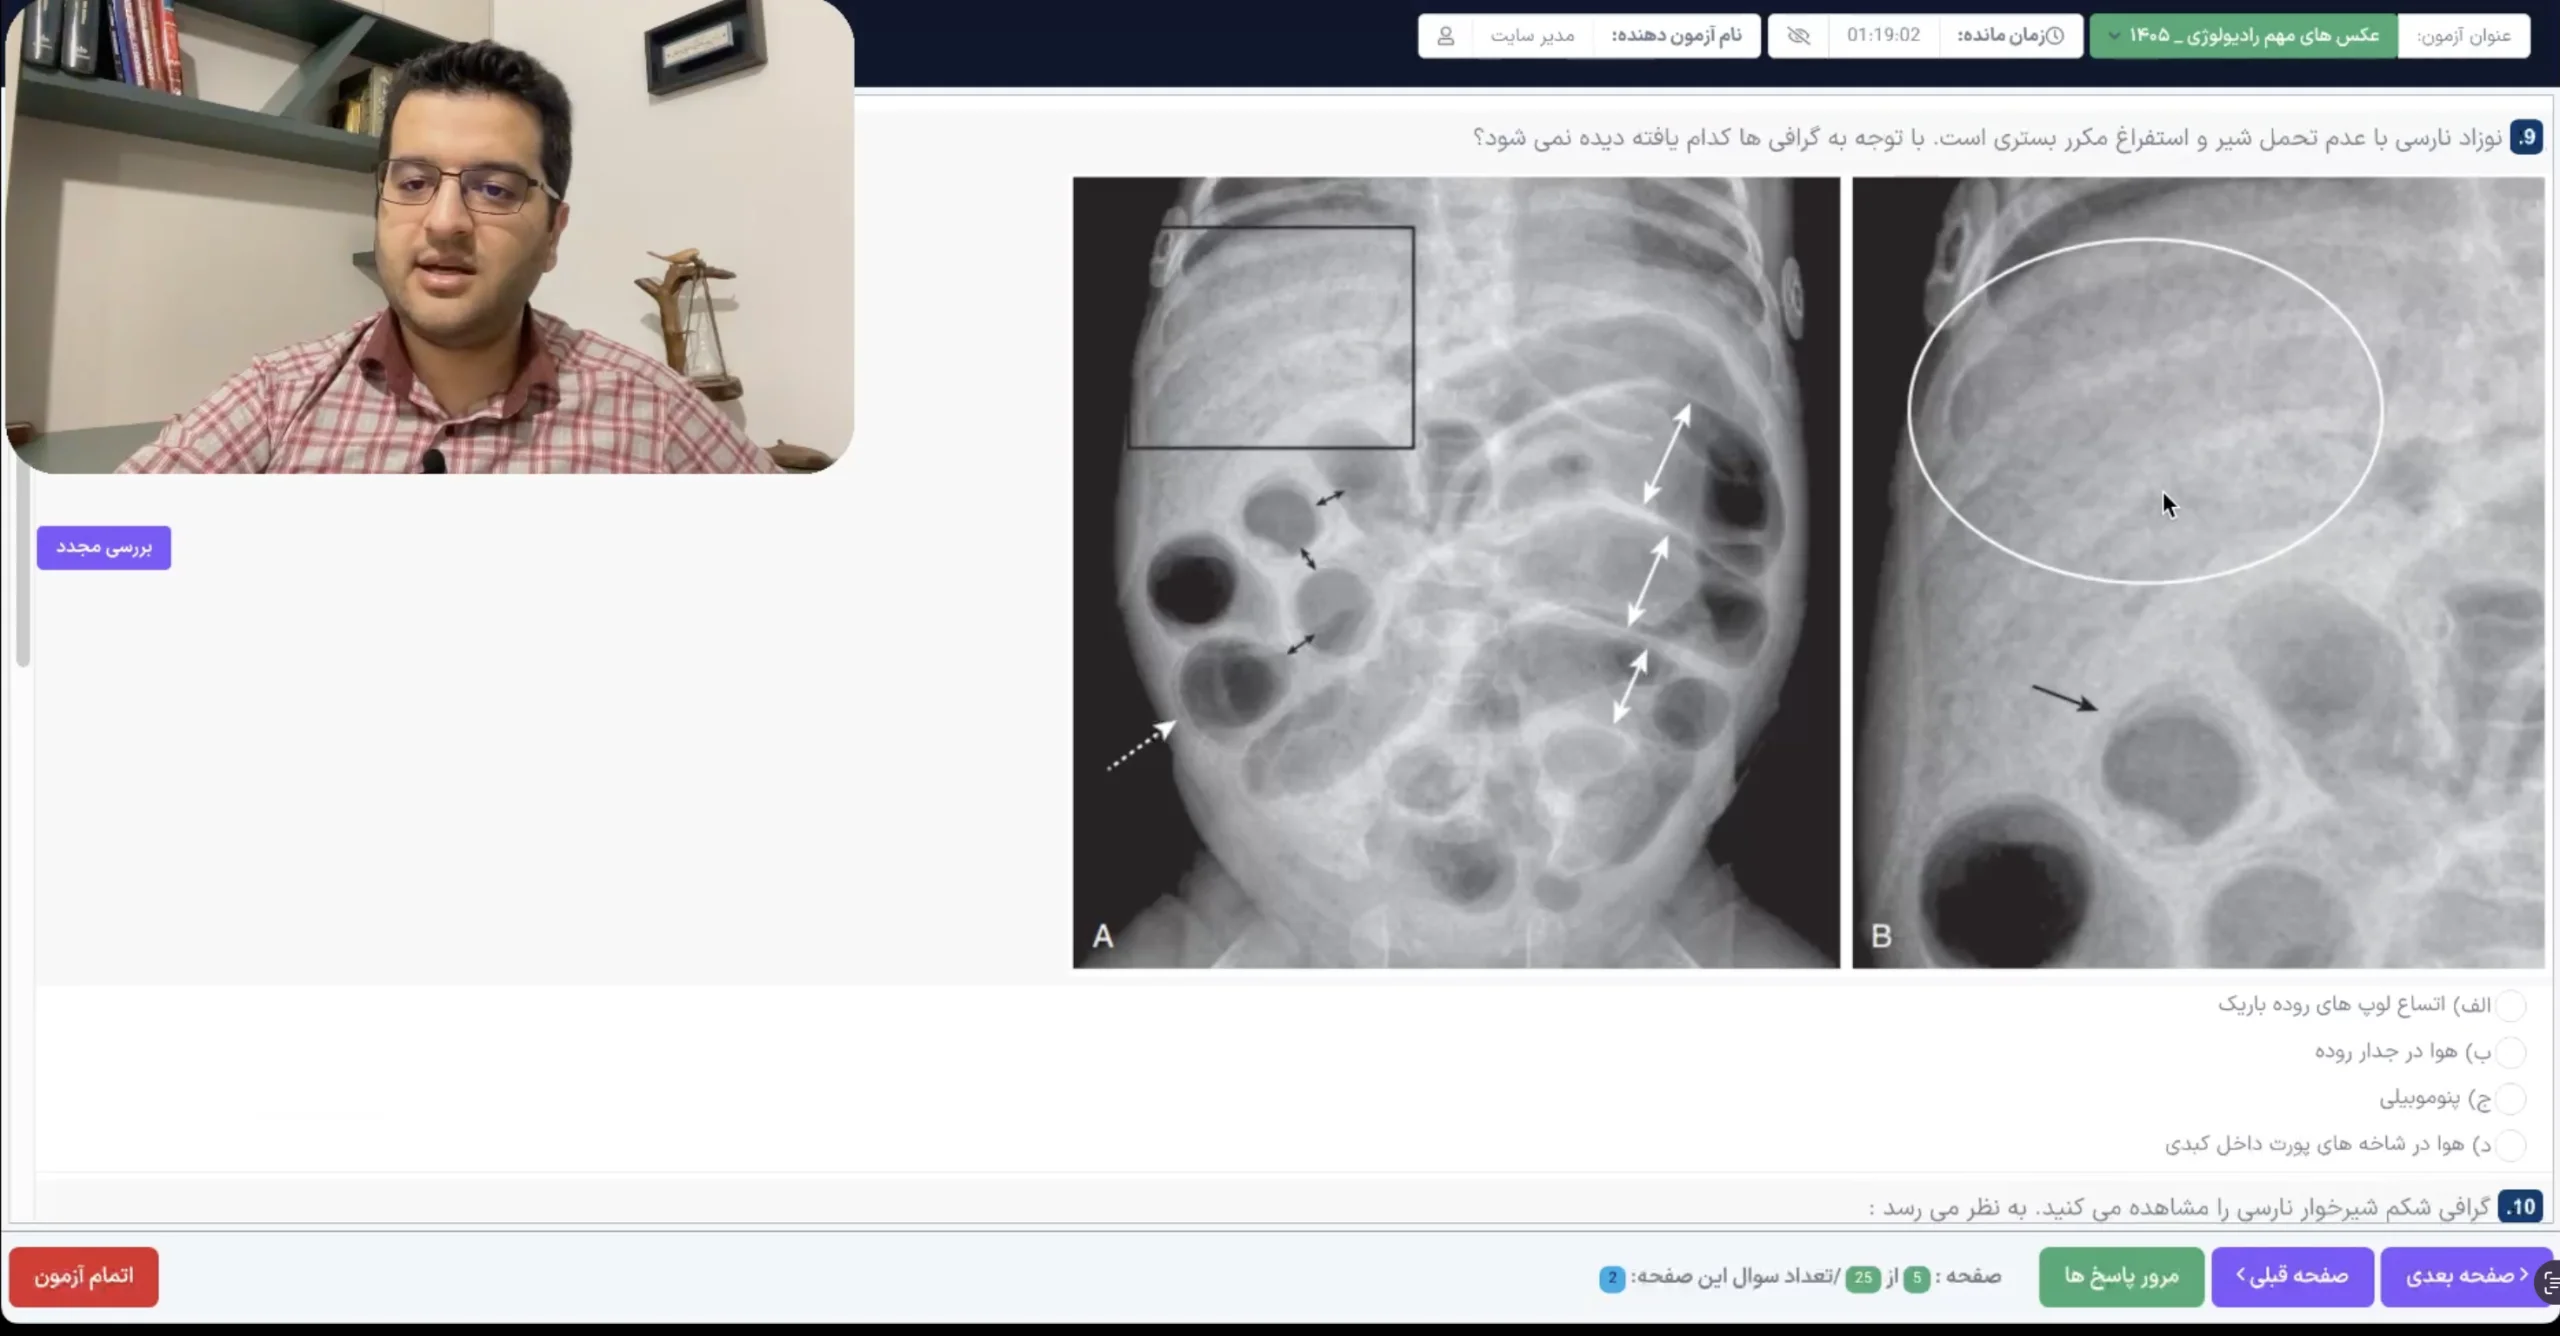Click the small menu icon at bottom-right corner

click(2549, 1282)
